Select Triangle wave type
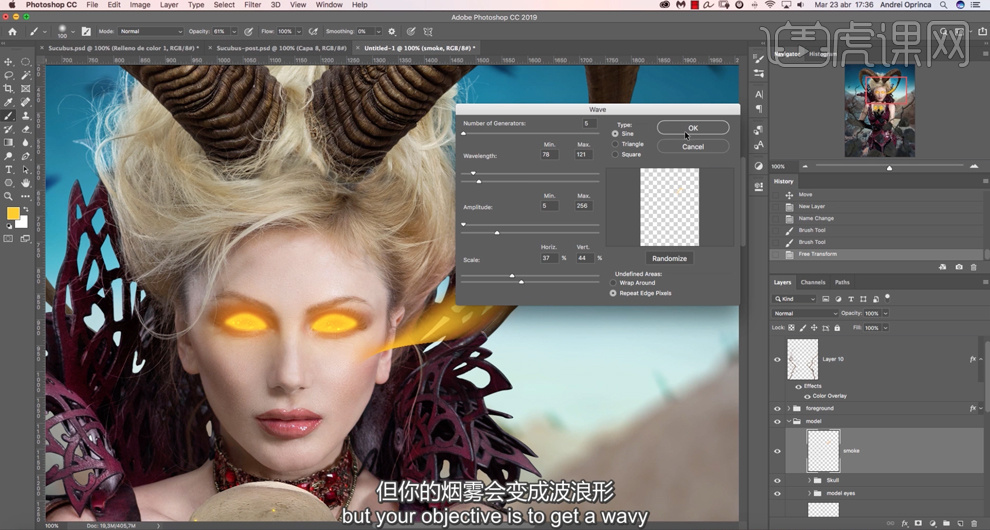Viewport: 990px width, 530px height. click(615, 144)
